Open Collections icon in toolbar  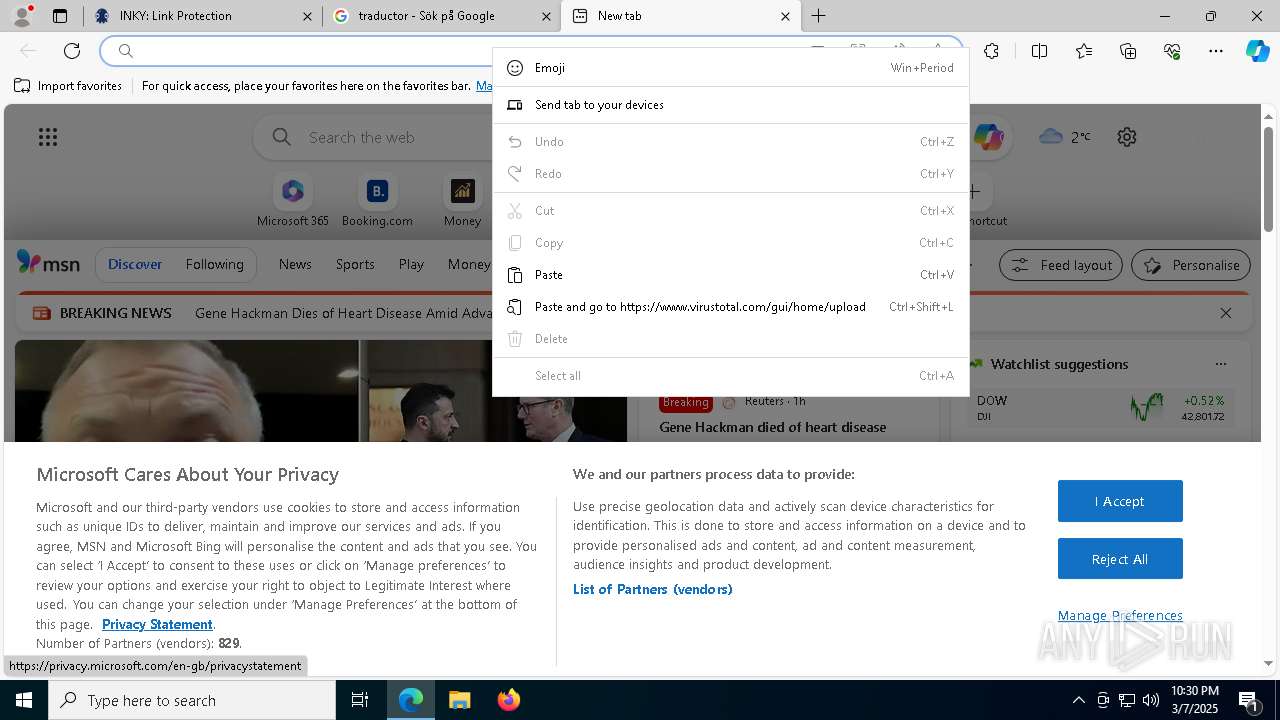pos(1128,51)
